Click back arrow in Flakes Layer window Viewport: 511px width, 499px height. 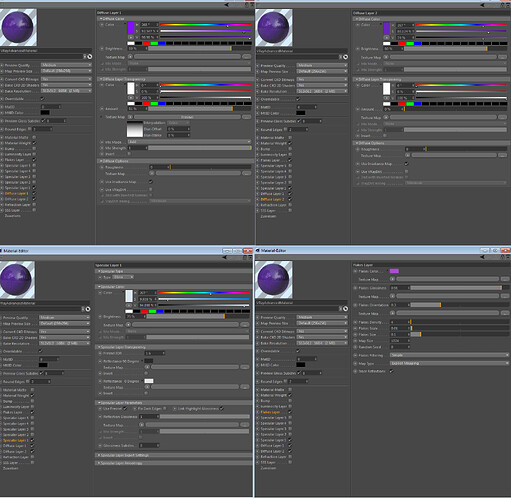click(483, 257)
